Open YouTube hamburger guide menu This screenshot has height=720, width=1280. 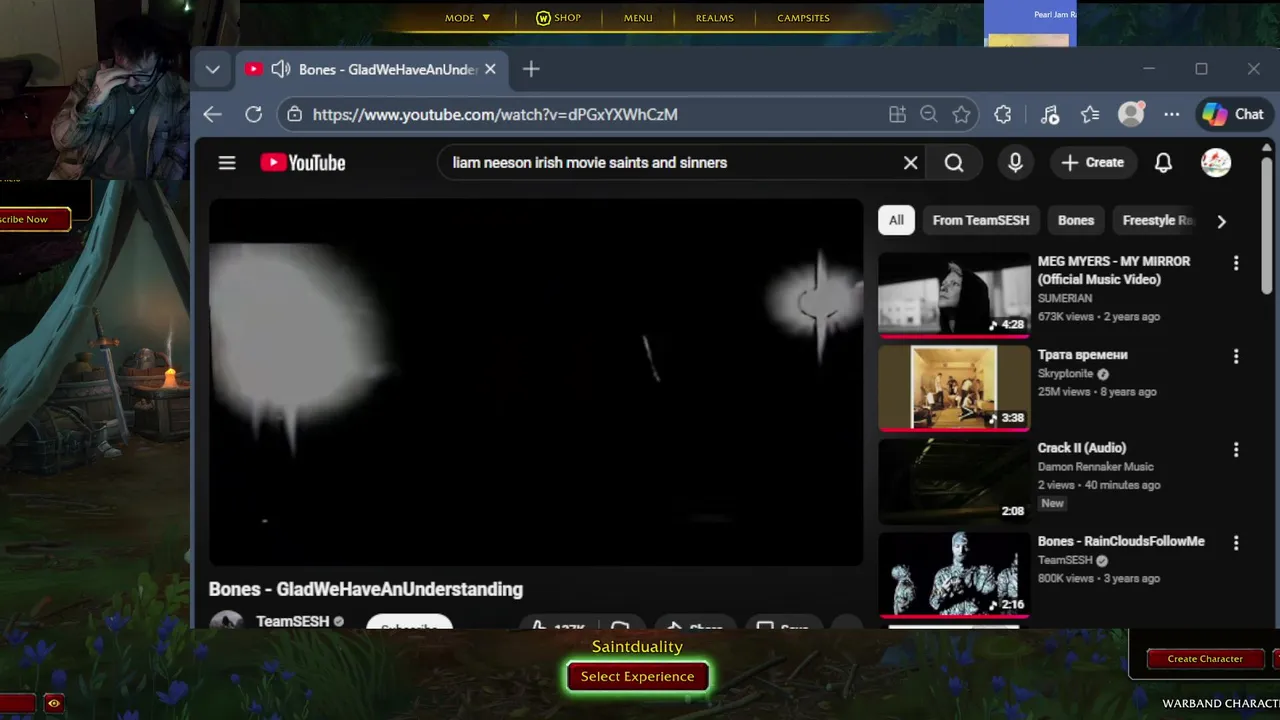[x=227, y=162]
